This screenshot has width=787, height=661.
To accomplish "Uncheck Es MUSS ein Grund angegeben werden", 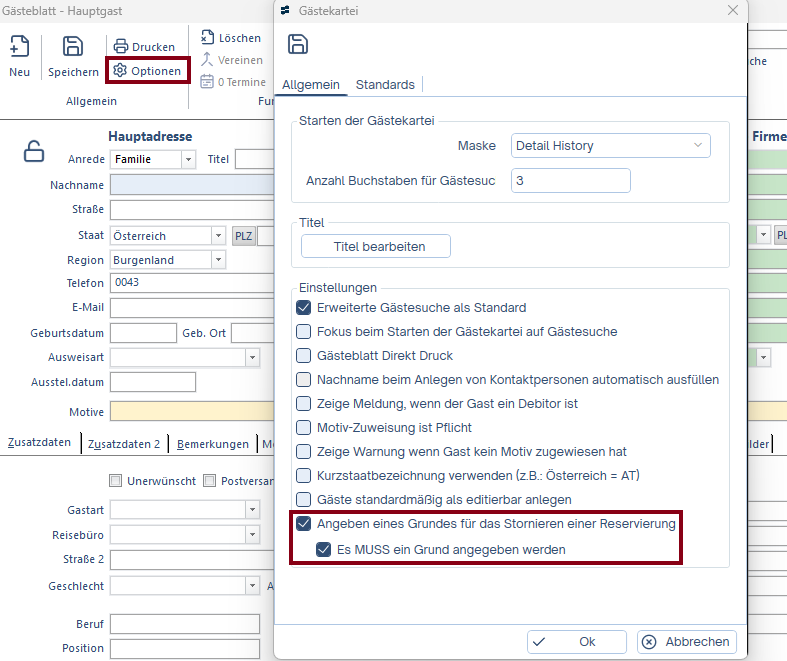I will 324,549.
